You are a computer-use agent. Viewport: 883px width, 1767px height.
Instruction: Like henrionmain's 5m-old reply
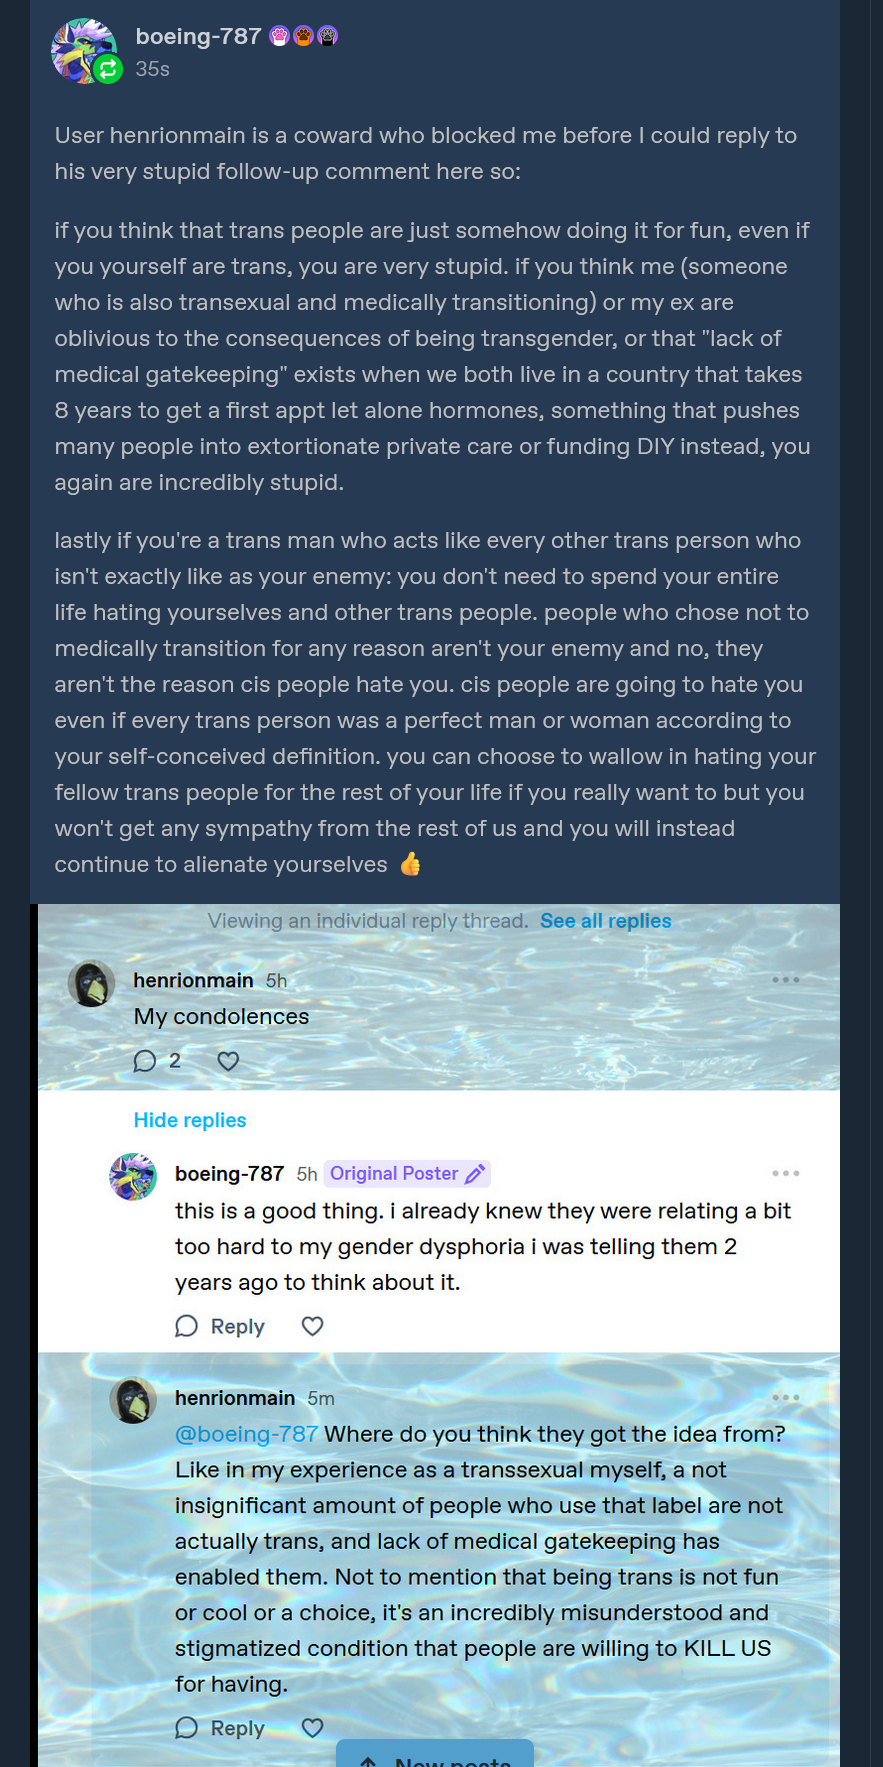(x=312, y=1728)
